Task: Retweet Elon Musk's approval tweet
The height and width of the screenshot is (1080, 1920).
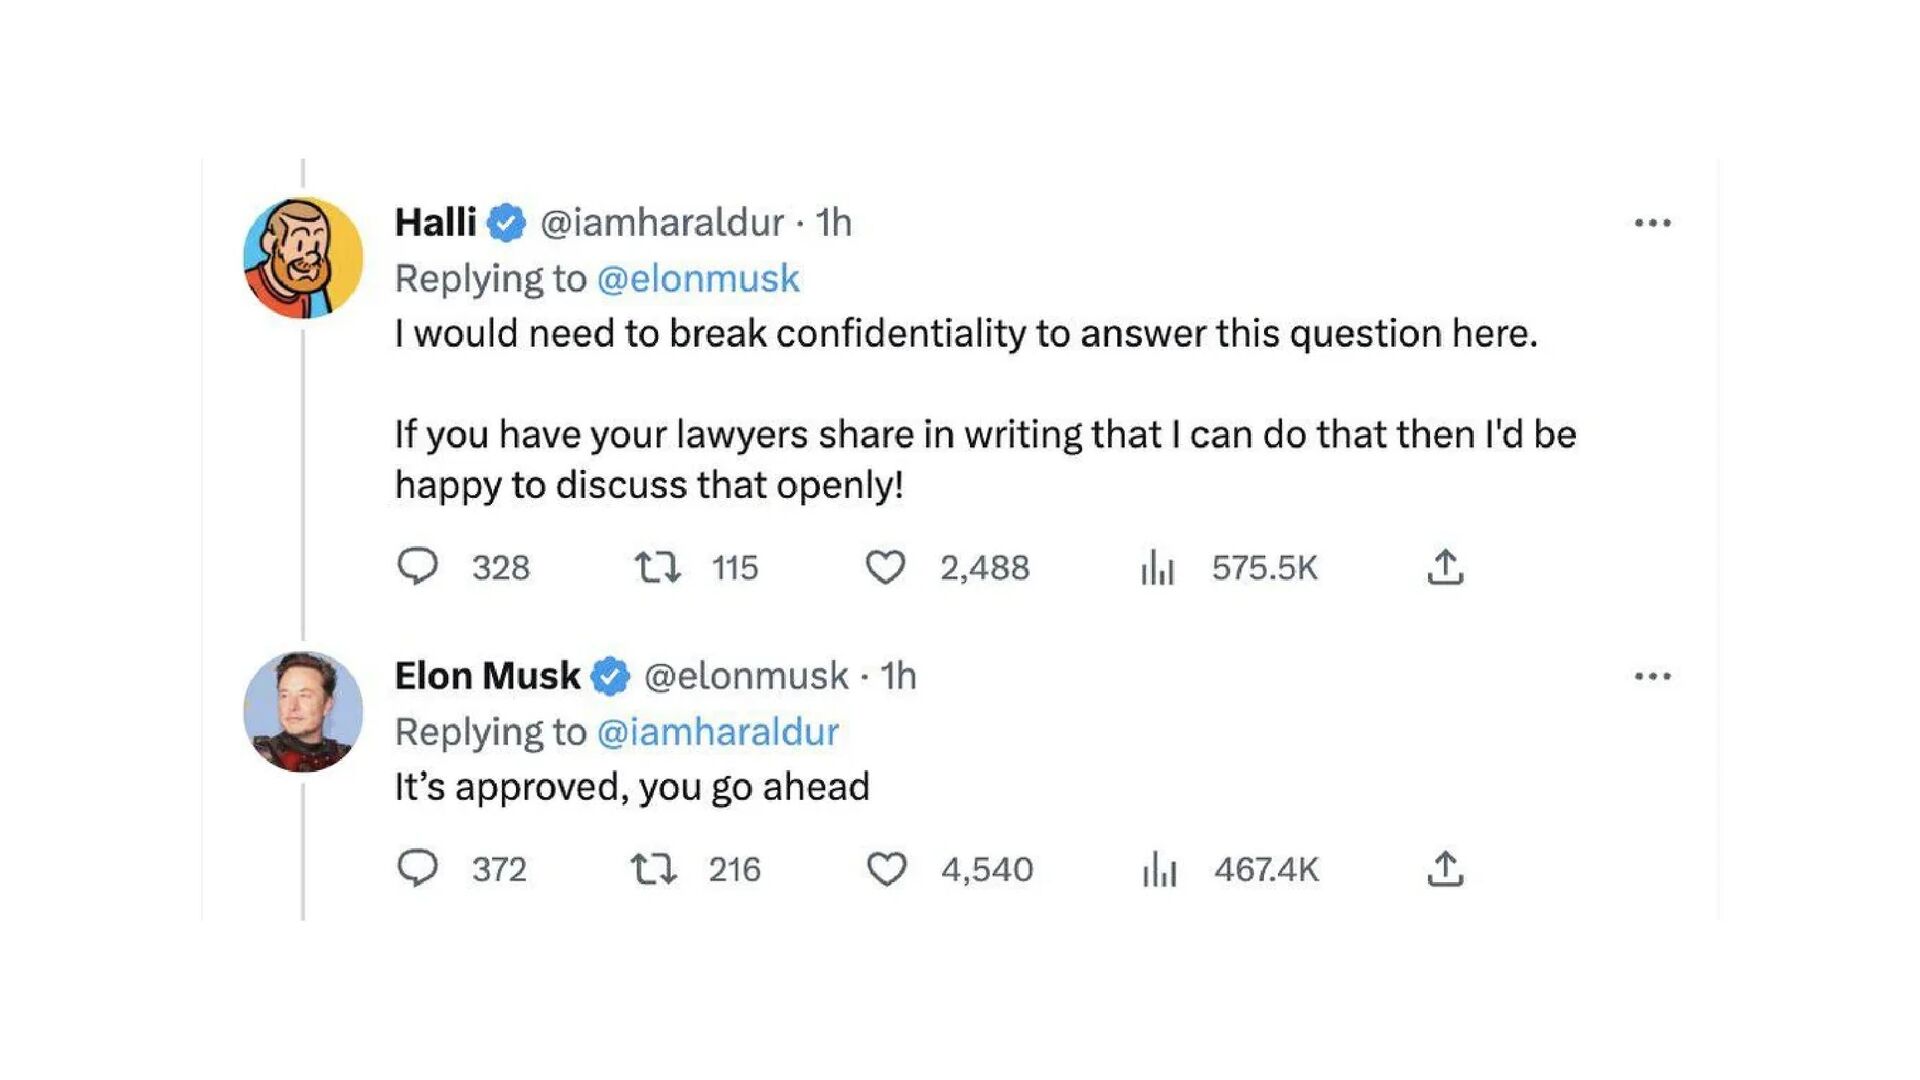Action: coord(654,869)
